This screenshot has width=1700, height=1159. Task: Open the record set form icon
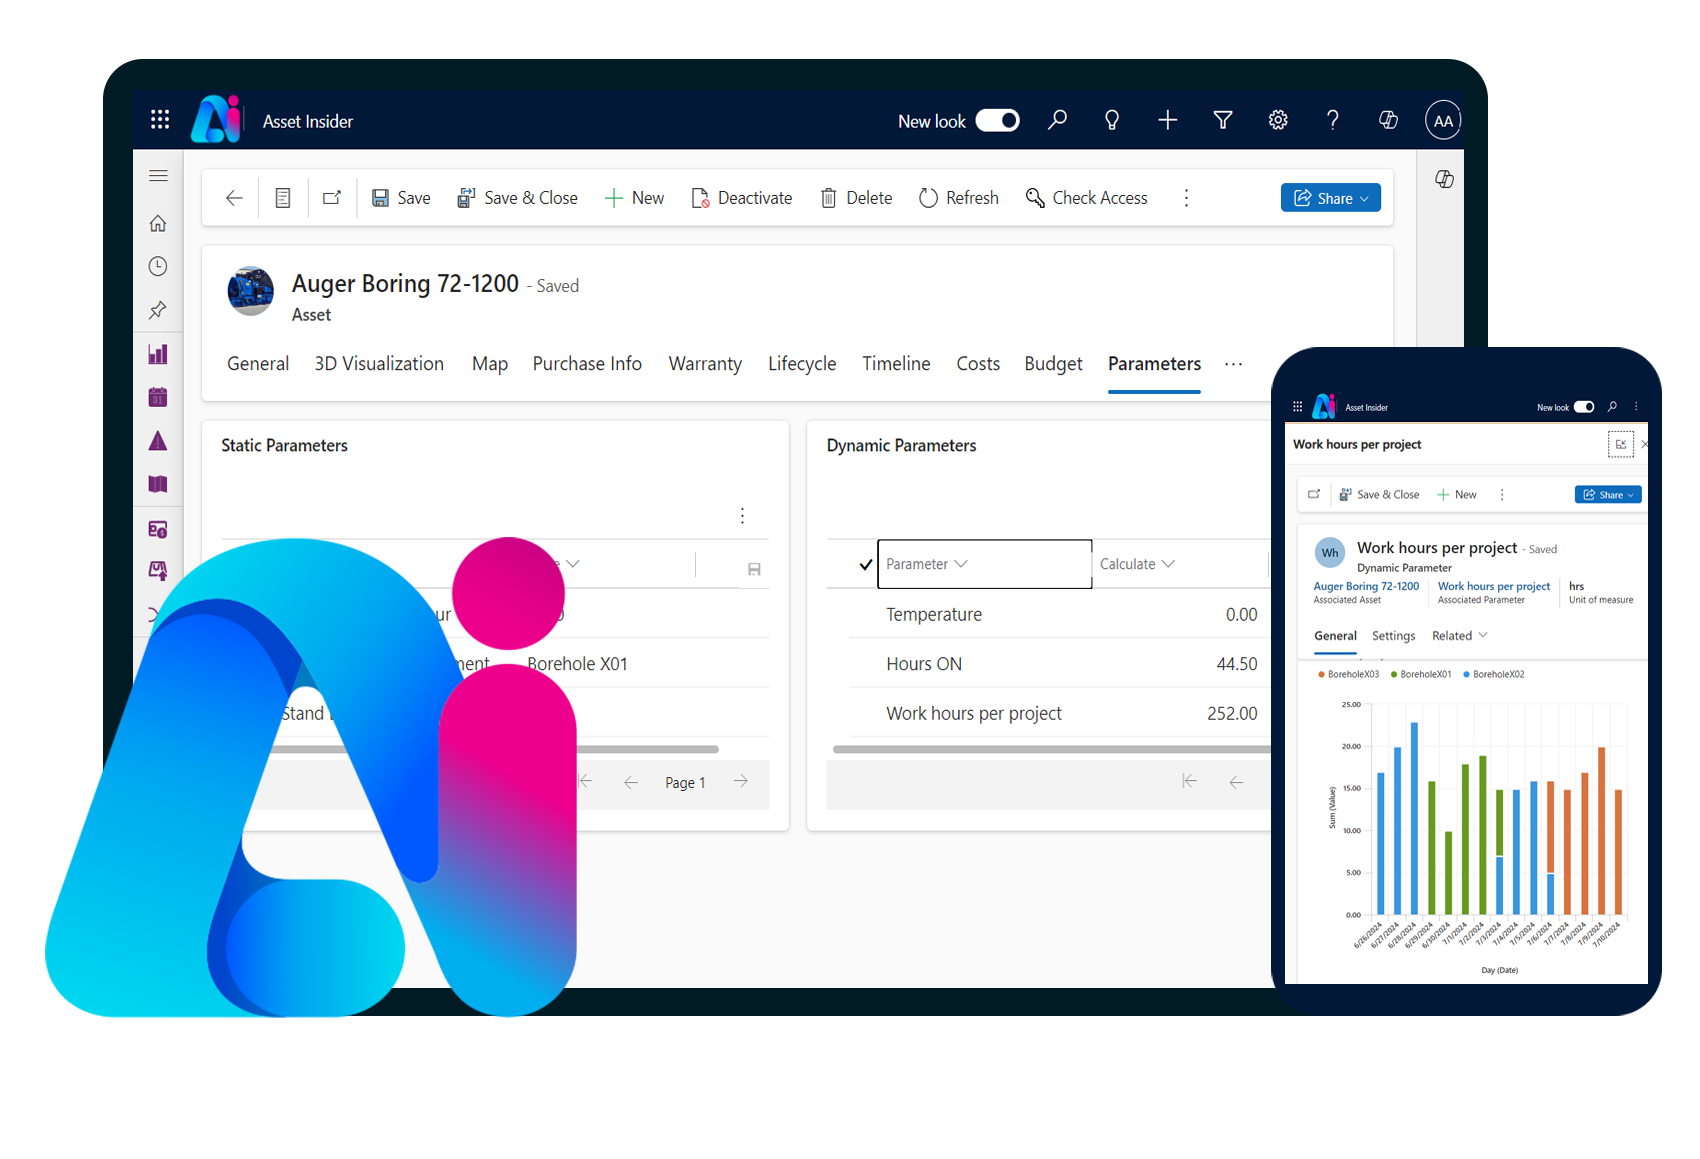pyautogui.click(x=283, y=198)
